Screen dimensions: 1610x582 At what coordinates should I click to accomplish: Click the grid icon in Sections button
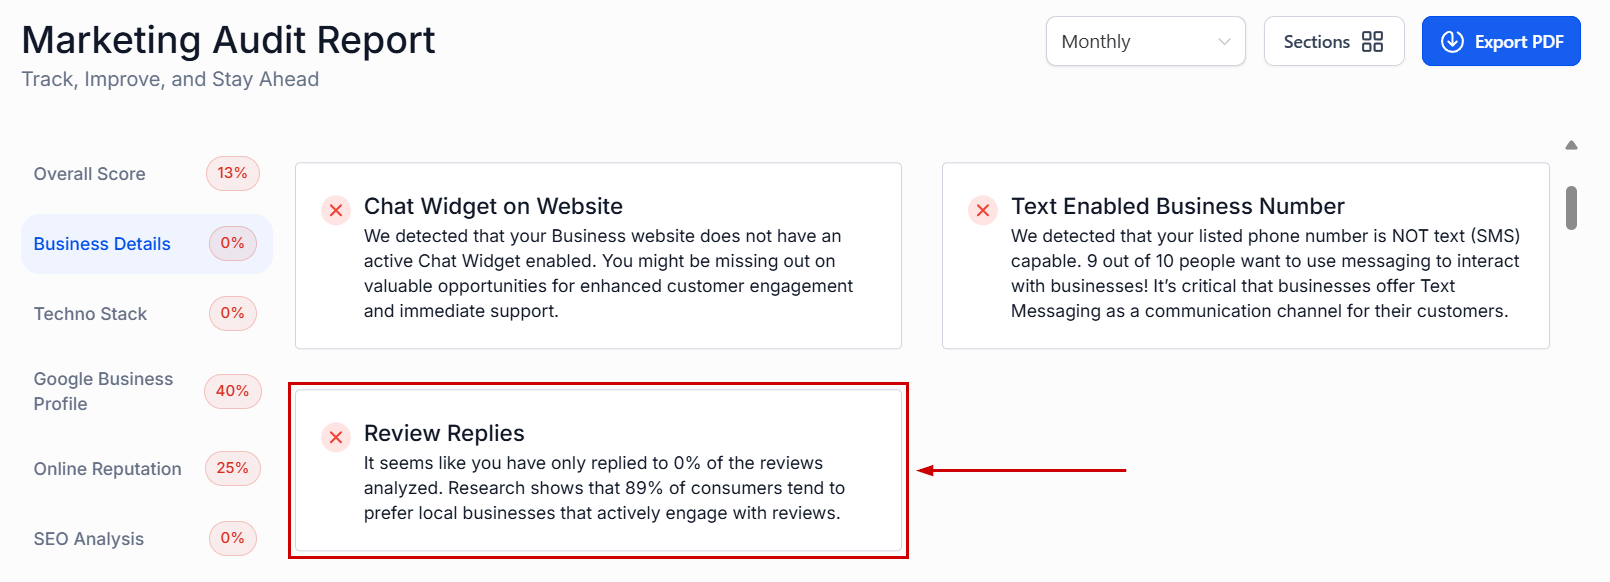click(x=1373, y=42)
